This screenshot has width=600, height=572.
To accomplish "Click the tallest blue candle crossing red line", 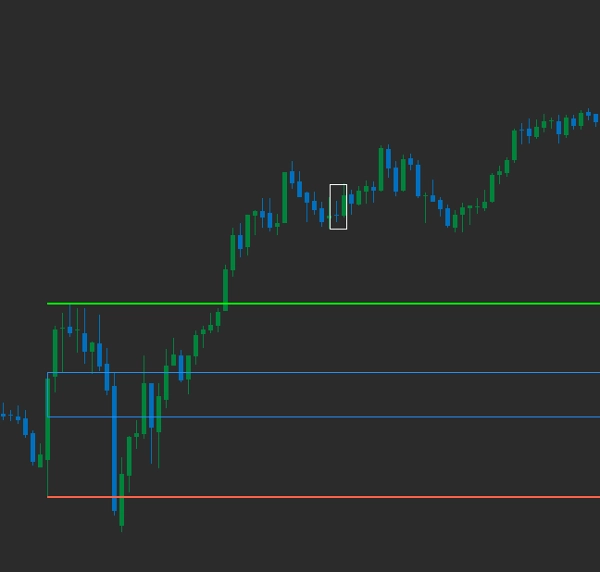I will click(x=114, y=445).
